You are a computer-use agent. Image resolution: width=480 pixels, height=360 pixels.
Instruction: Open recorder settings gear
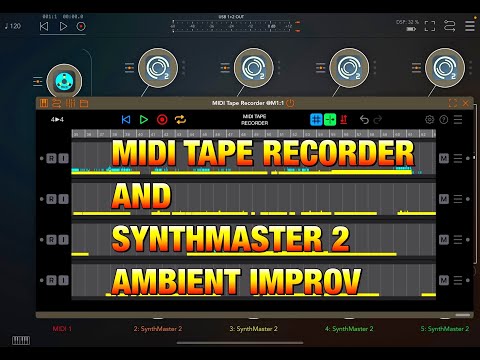(x=430, y=120)
